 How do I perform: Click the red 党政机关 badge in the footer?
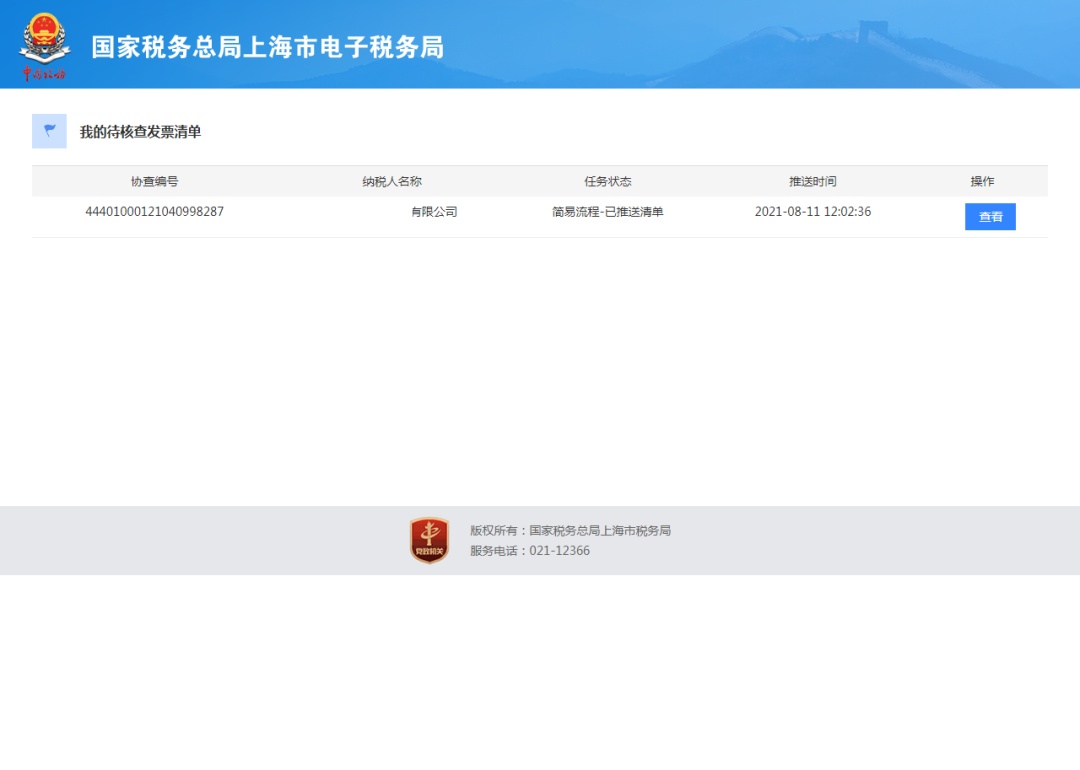(x=429, y=540)
